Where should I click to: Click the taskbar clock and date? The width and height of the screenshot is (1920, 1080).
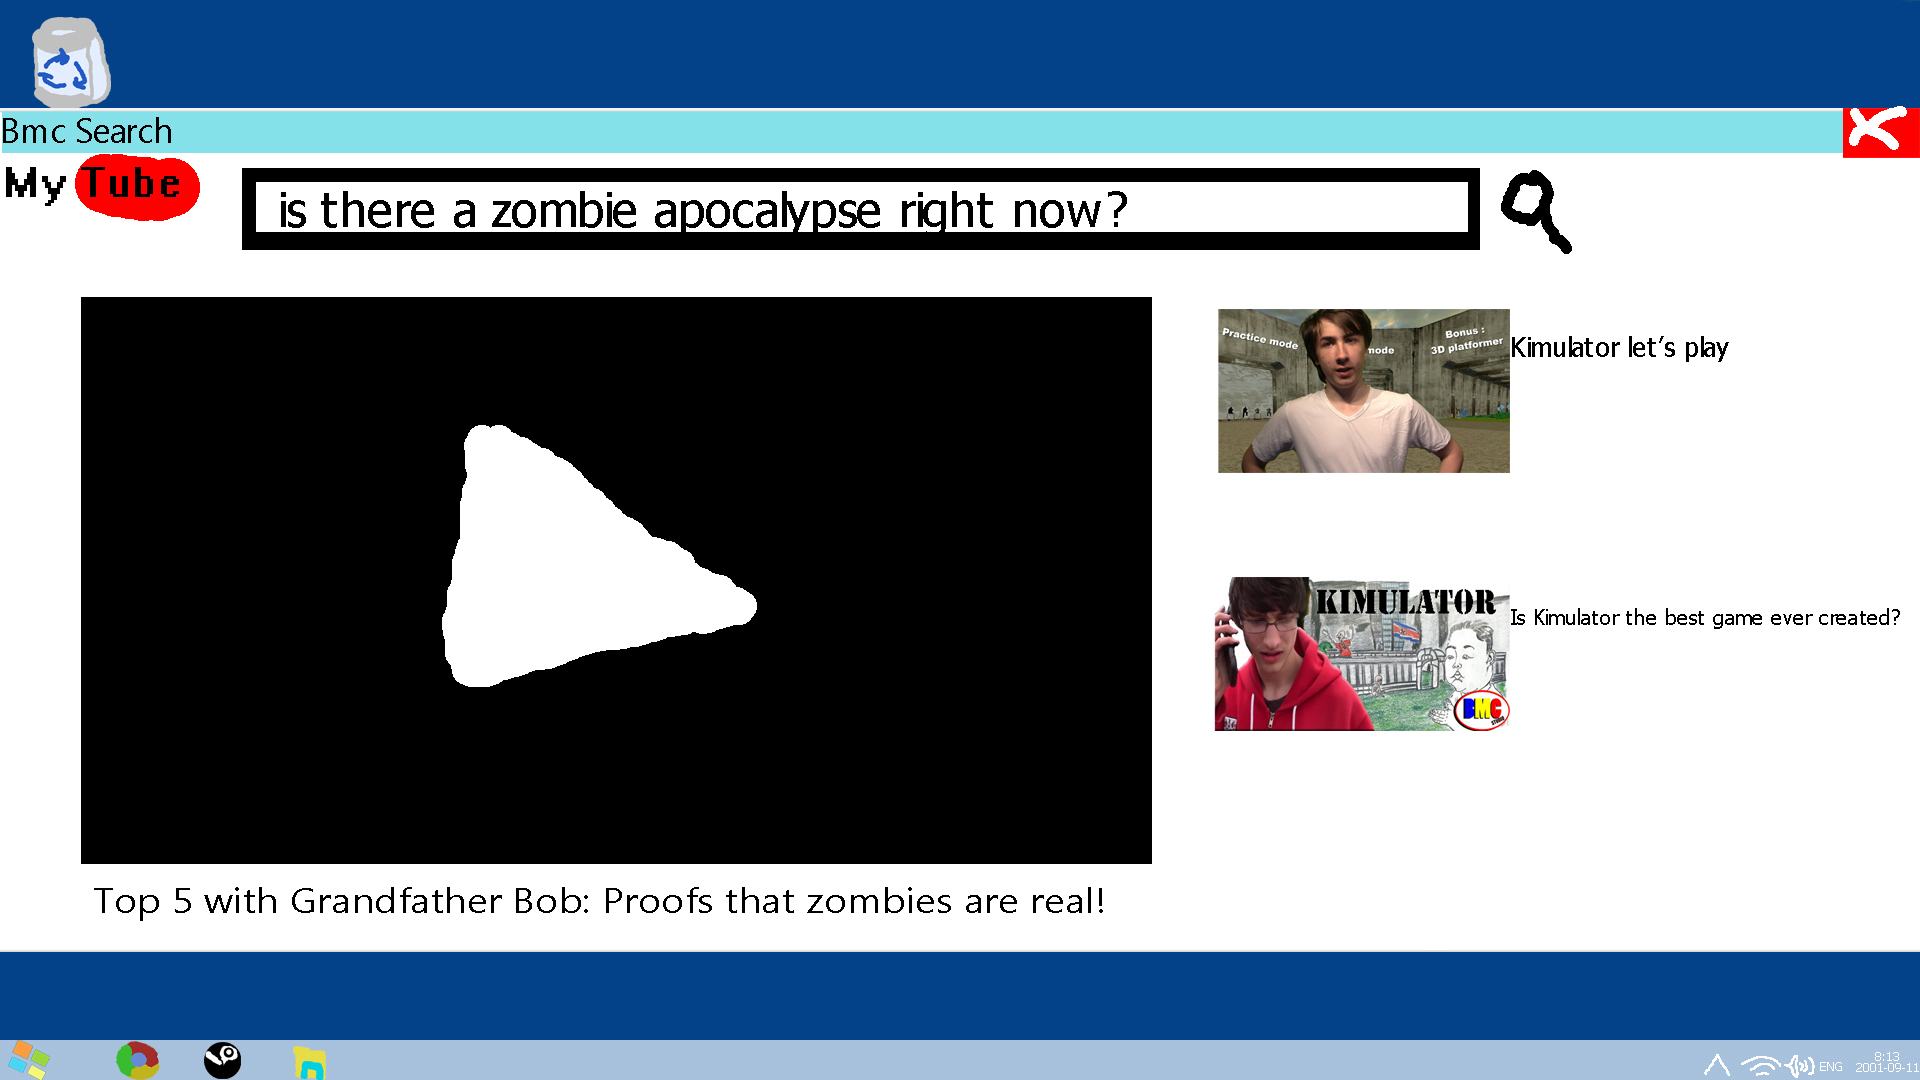[x=1887, y=1062]
